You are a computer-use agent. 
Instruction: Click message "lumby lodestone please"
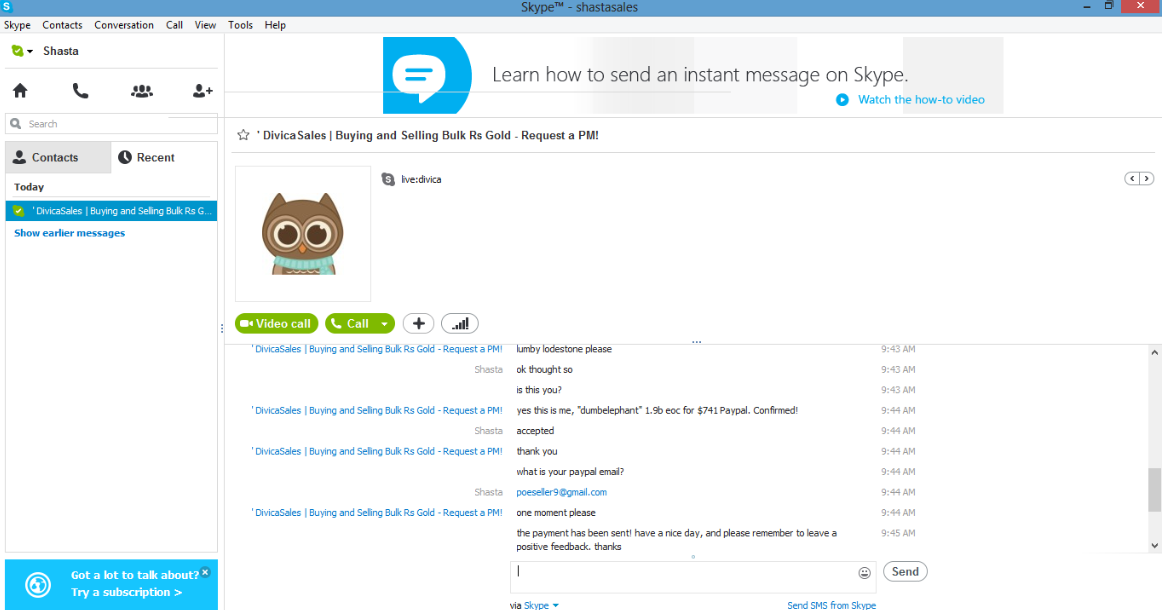tap(564, 349)
